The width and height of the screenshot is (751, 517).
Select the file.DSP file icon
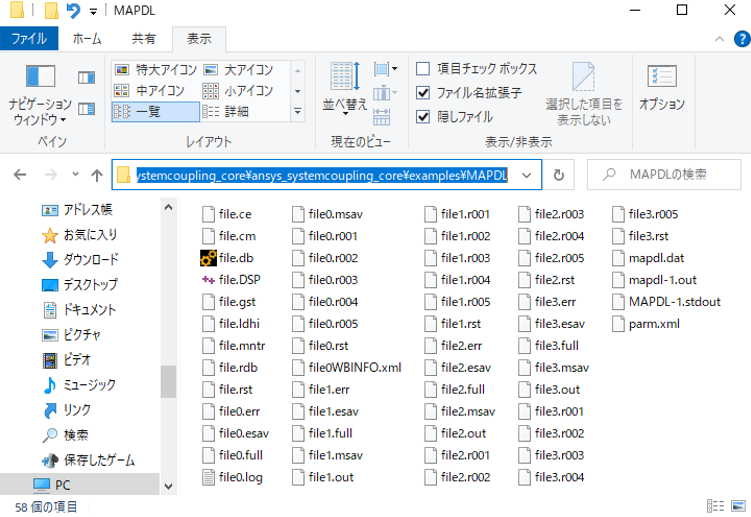coord(208,280)
